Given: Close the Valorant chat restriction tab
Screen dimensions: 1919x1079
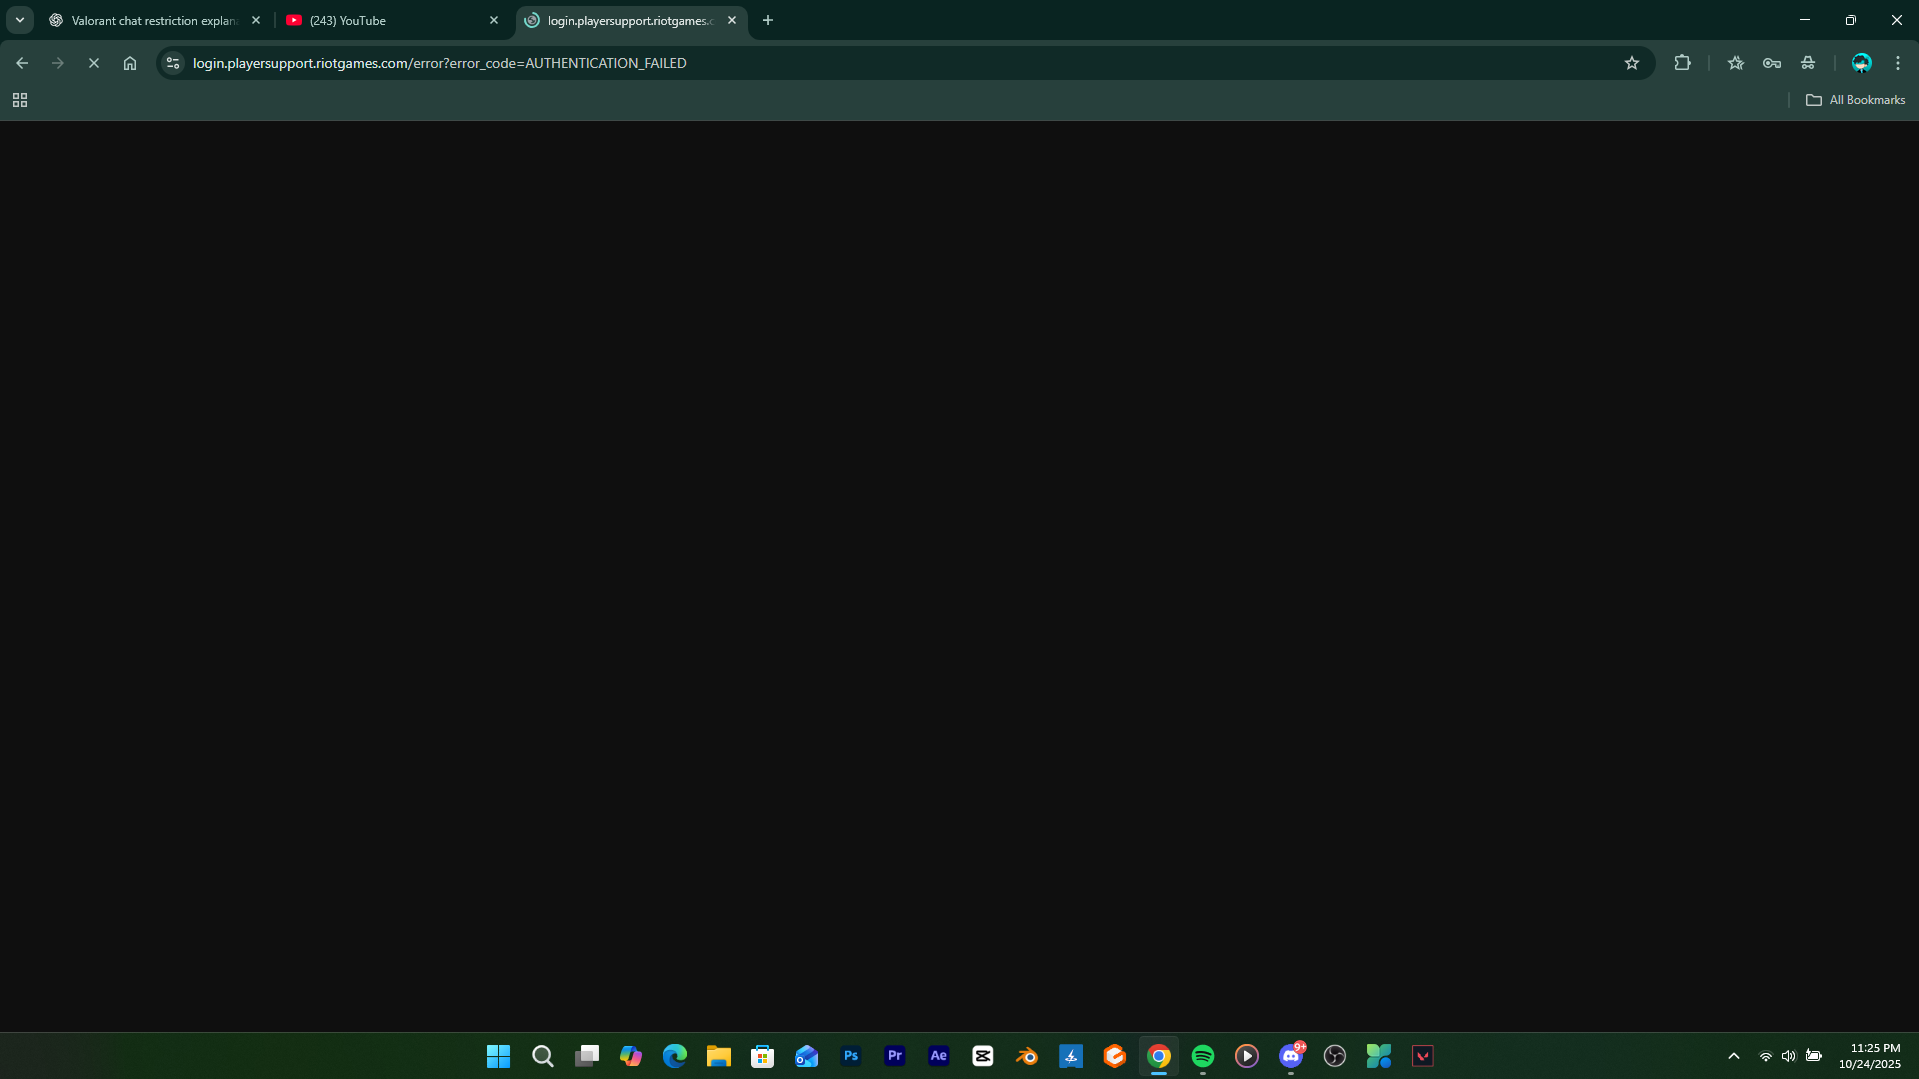Looking at the screenshot, I should tap(256, 20).
